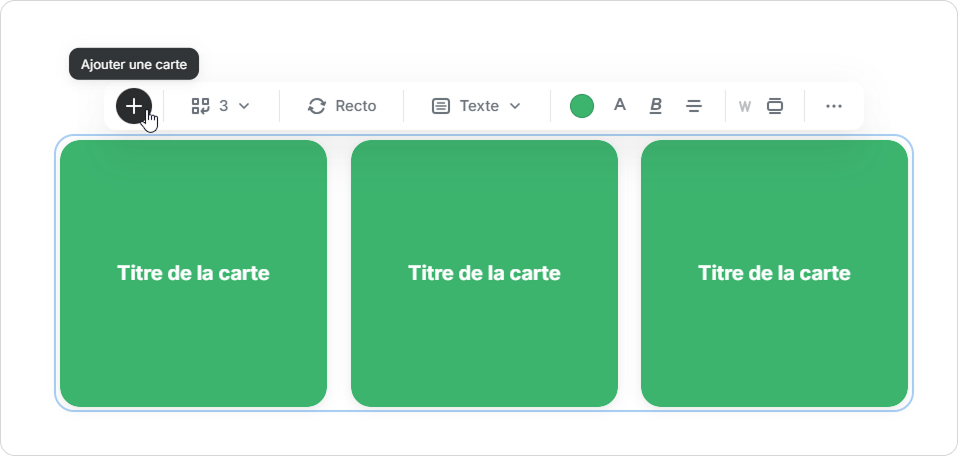Click the Texte content type icon
Viewport: 958px width, 456px height.
441,106
